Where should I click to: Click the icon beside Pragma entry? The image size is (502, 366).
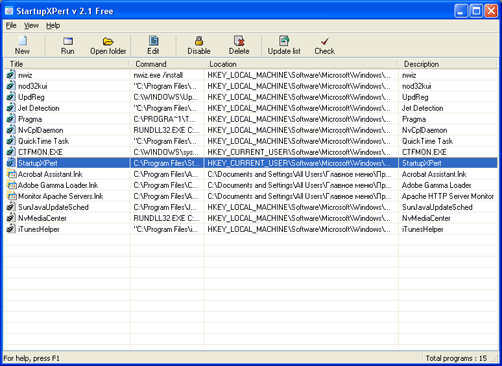click(11, 119)
